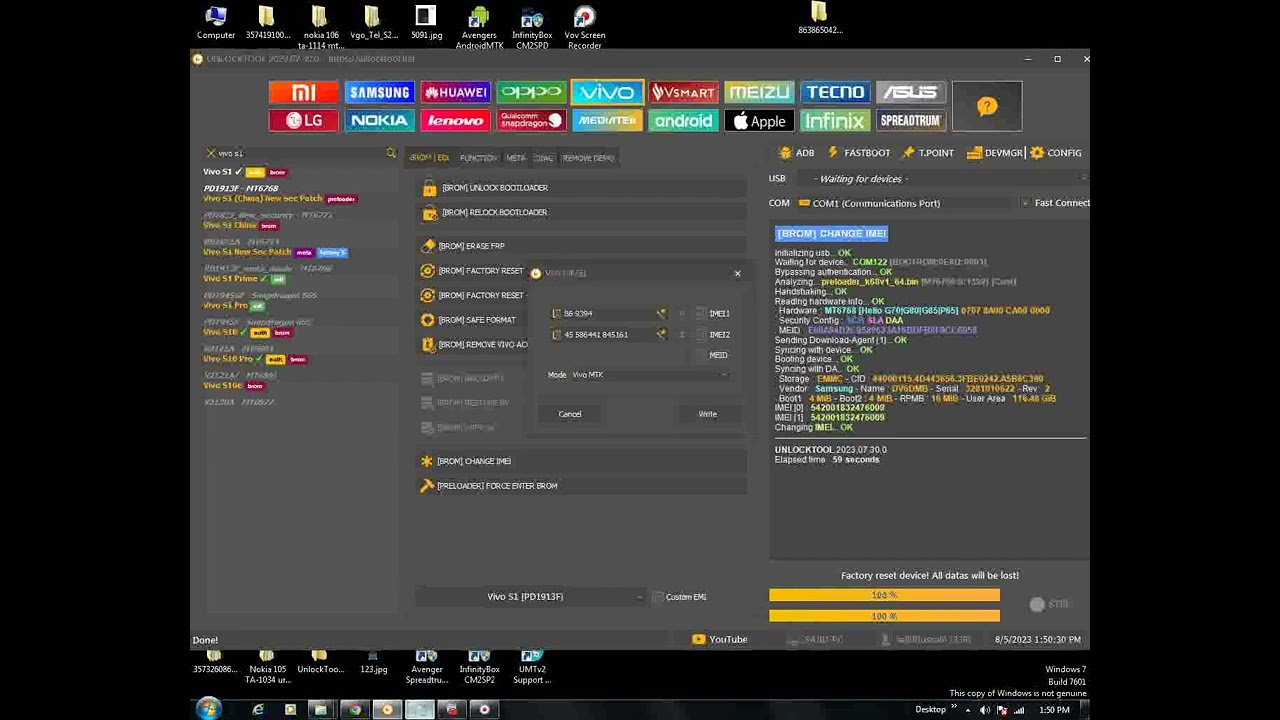The height and width of the screenshot is (720, 1280).
Task: Click [BROM] UNLOCK BOOTLOADER
Action: point(583,188)
